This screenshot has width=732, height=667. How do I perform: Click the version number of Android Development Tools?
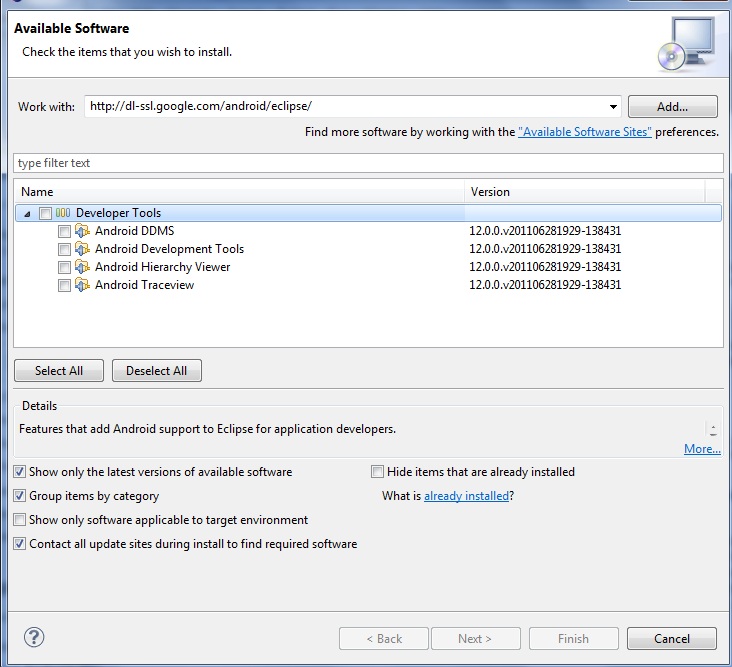pos(545,249)
